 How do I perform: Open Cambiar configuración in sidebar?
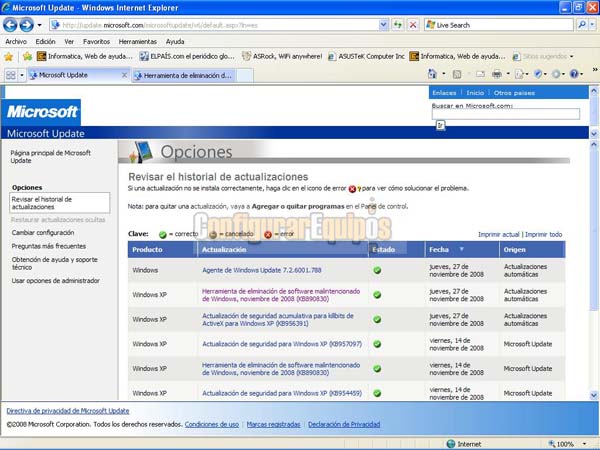pos(43,233)
